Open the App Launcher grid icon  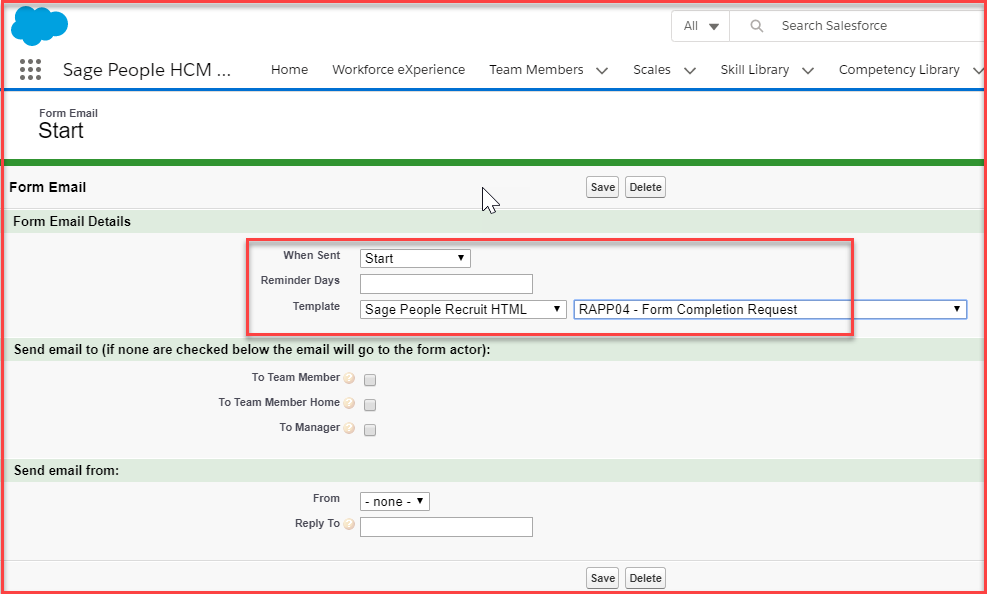(31, 69)
